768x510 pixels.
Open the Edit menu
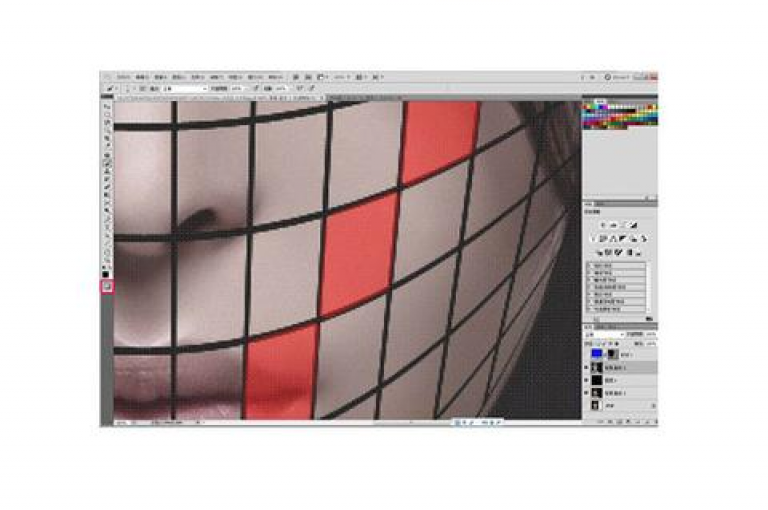point(142,77)
